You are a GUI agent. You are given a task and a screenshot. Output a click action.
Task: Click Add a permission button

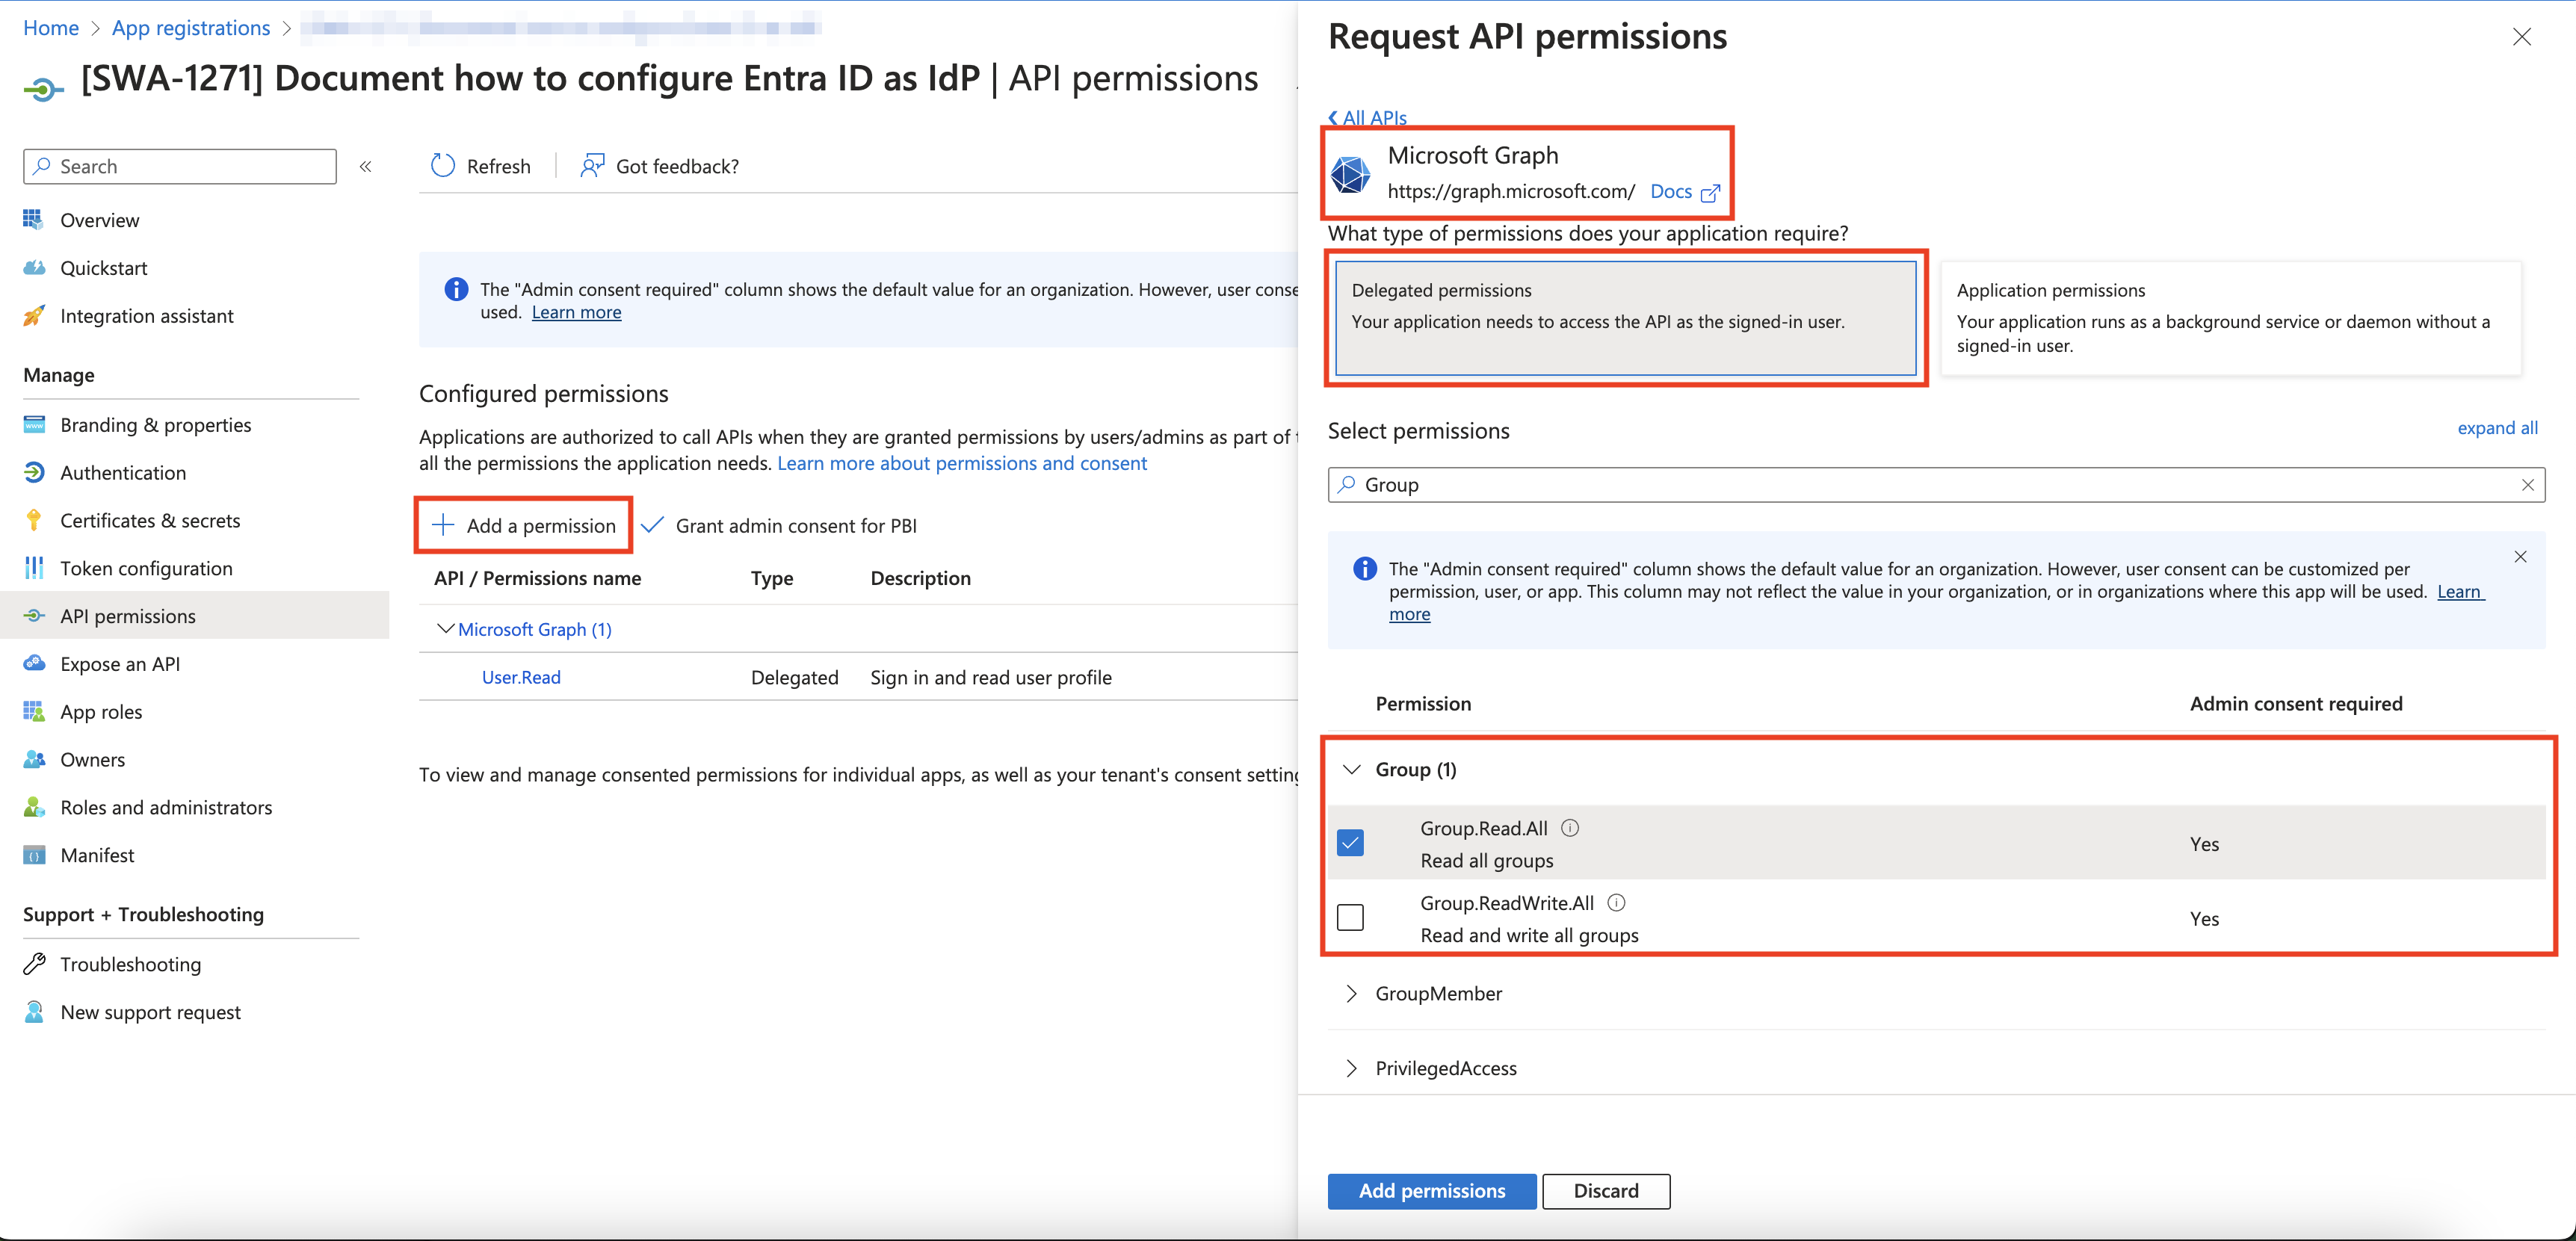[x=524, y=525]
